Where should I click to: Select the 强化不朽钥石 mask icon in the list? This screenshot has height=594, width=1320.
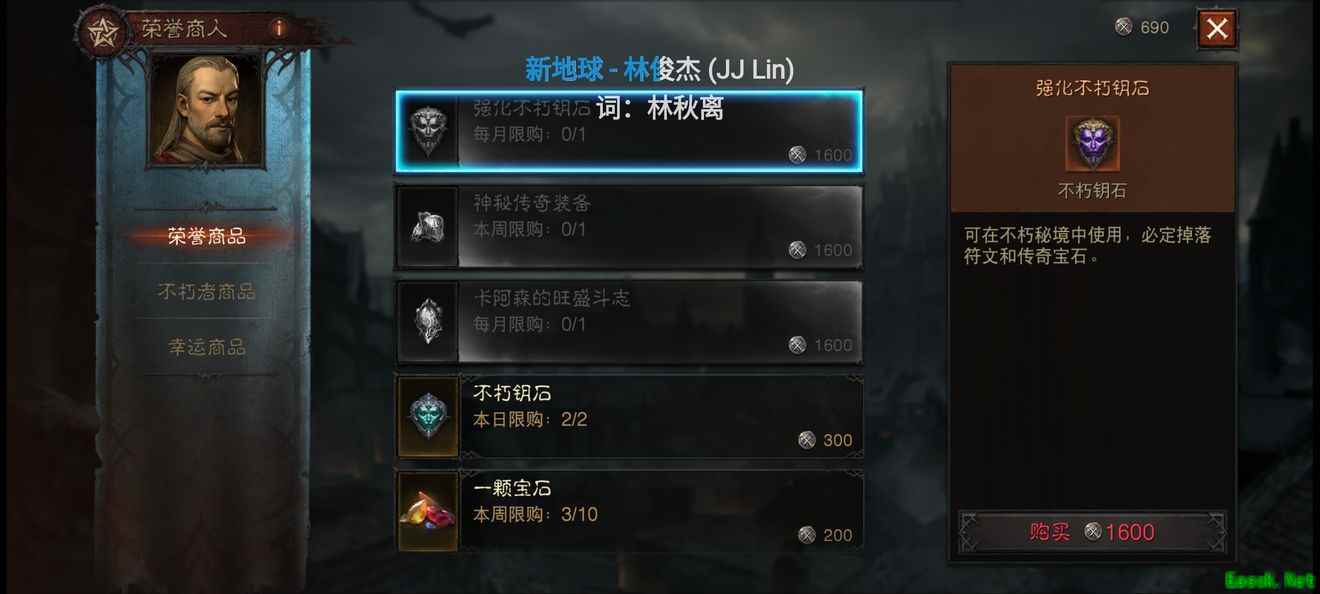click(428, 131)
